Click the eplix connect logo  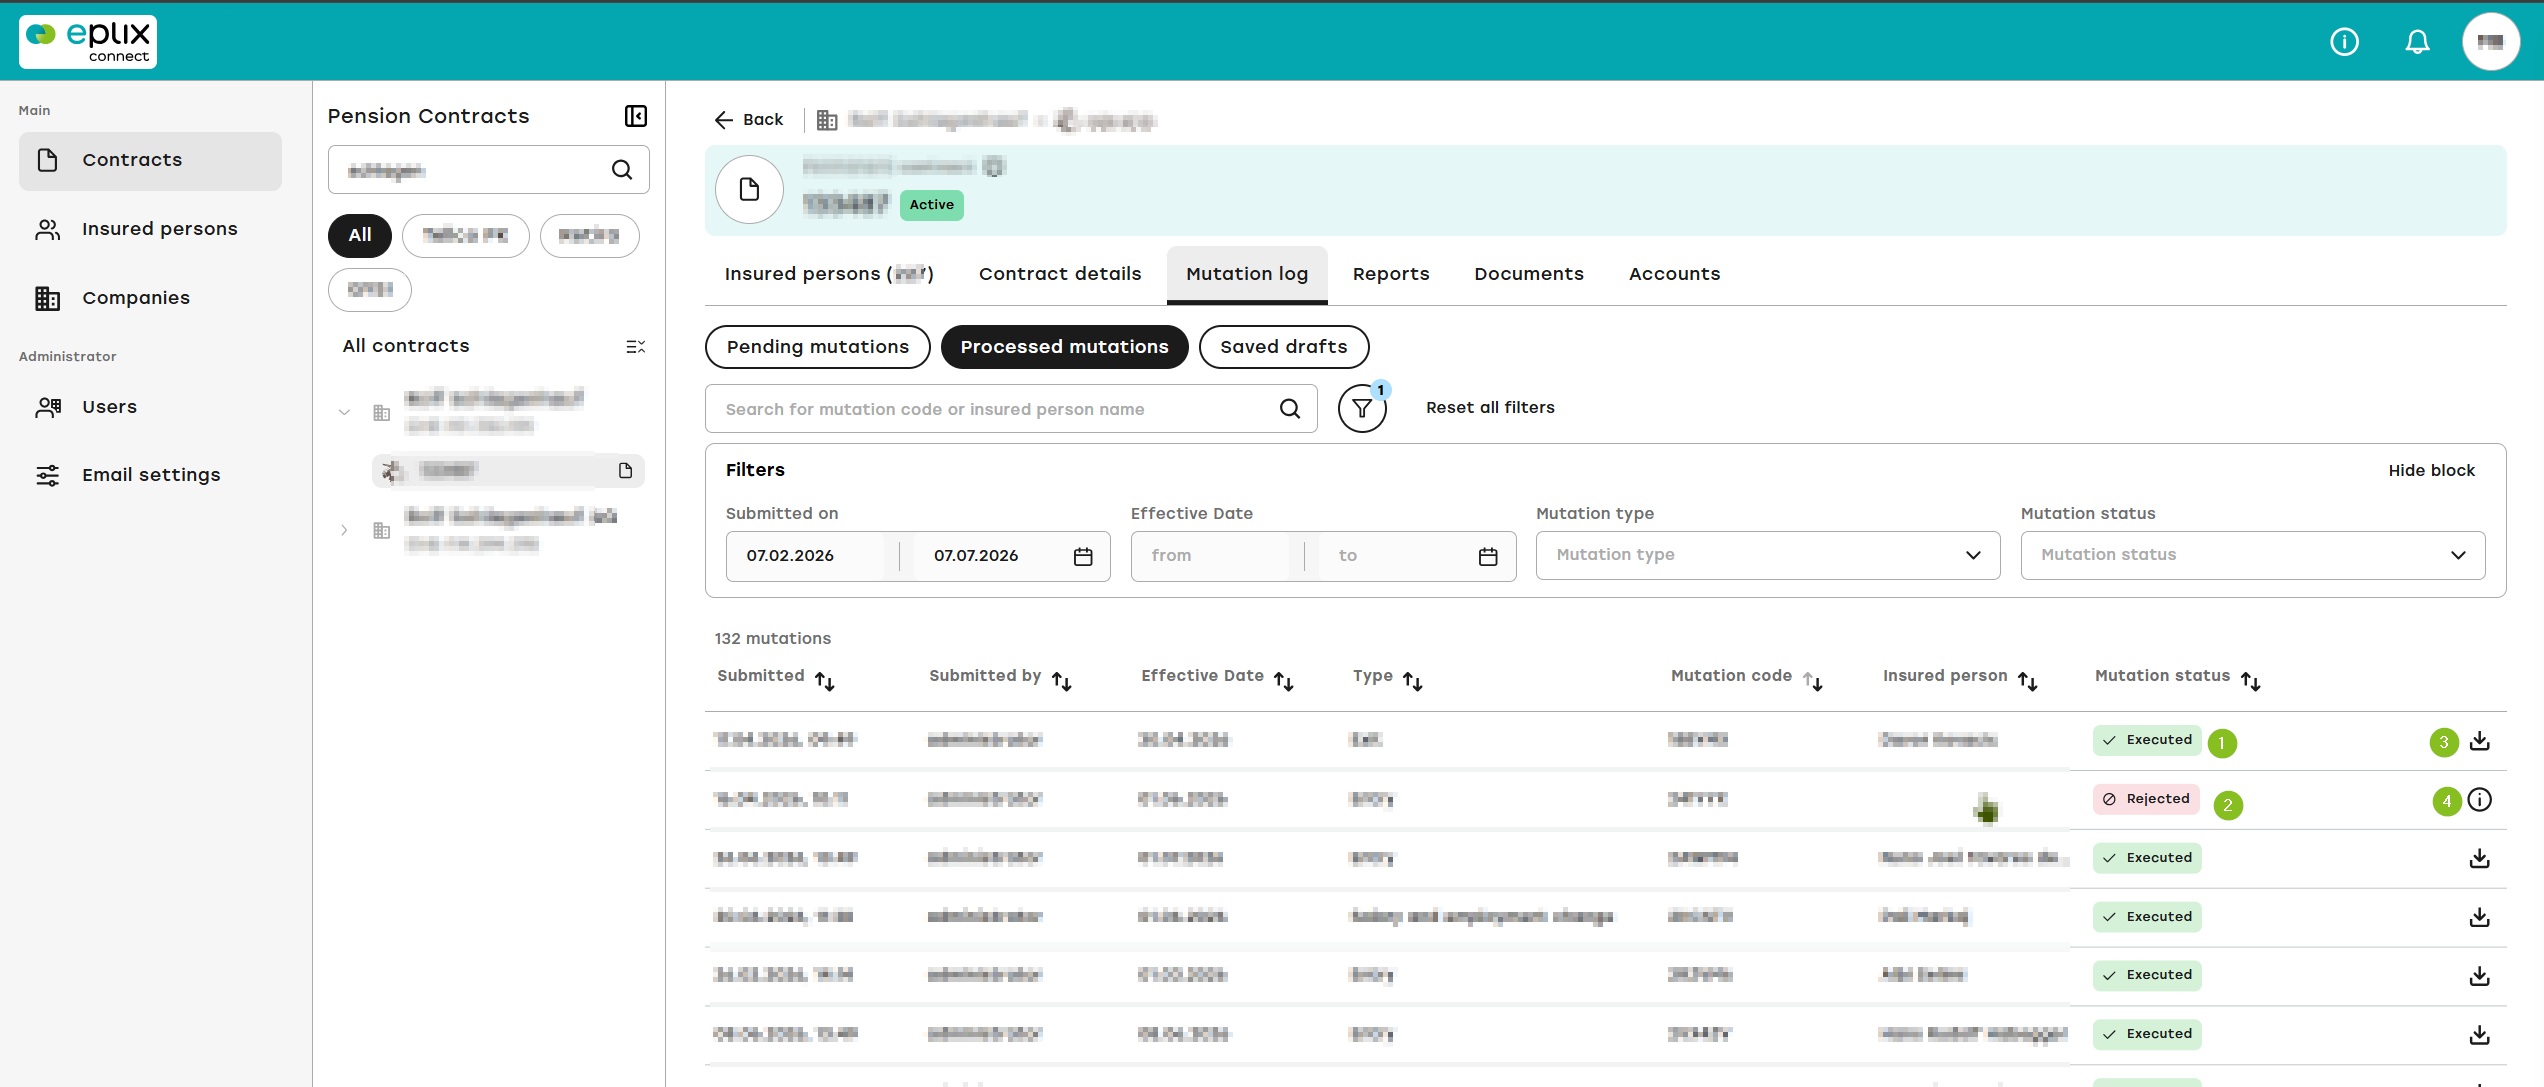pos(88,42)
